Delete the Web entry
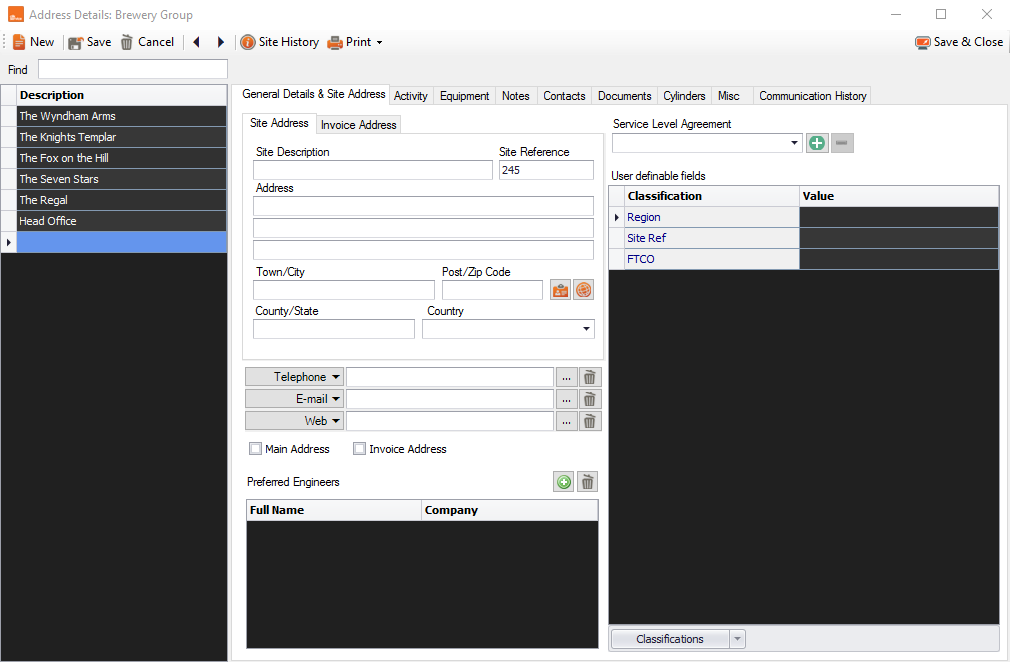 [x=589, y=421]
